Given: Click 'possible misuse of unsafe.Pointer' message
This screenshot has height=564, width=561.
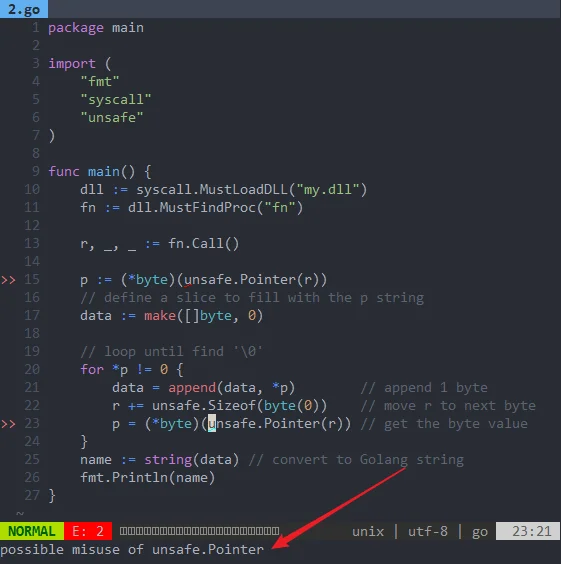Looking at the screenshot, I should (132, 550).
